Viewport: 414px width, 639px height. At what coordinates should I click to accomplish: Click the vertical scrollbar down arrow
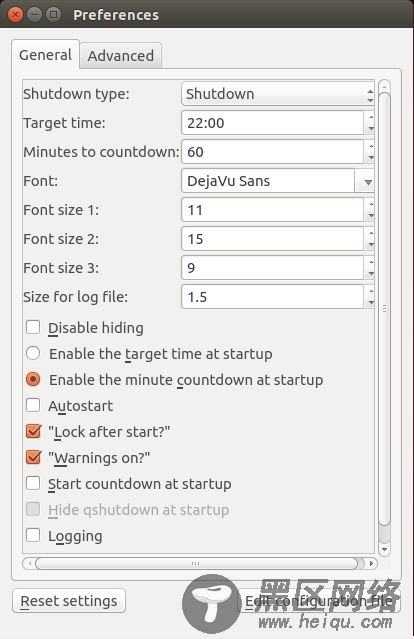tap(384, 549)
